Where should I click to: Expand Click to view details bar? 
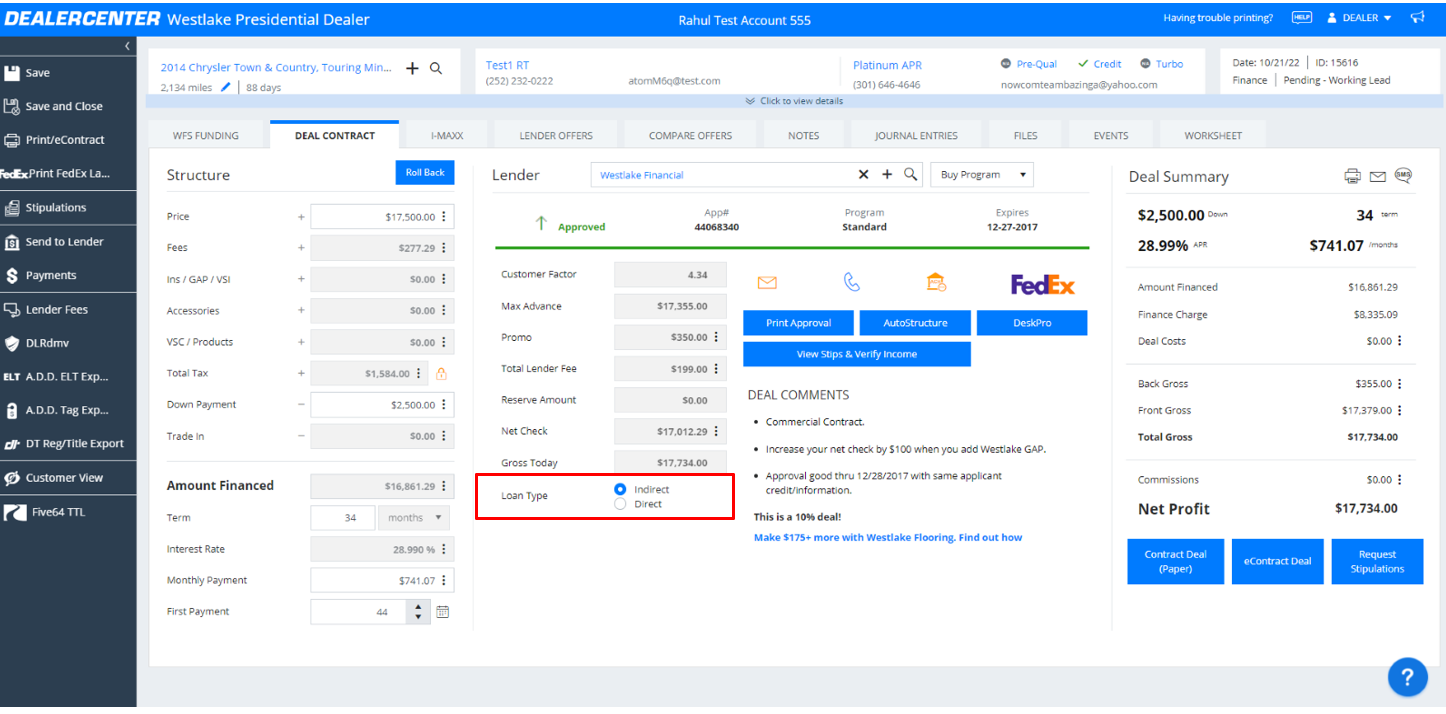click(x=794, y=101)
